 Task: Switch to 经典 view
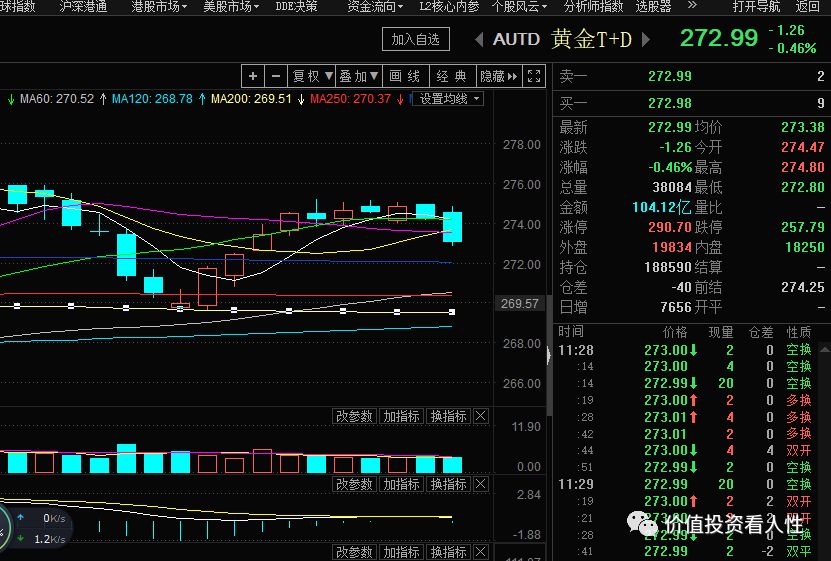pyautogui.click(x=452, y=76)
